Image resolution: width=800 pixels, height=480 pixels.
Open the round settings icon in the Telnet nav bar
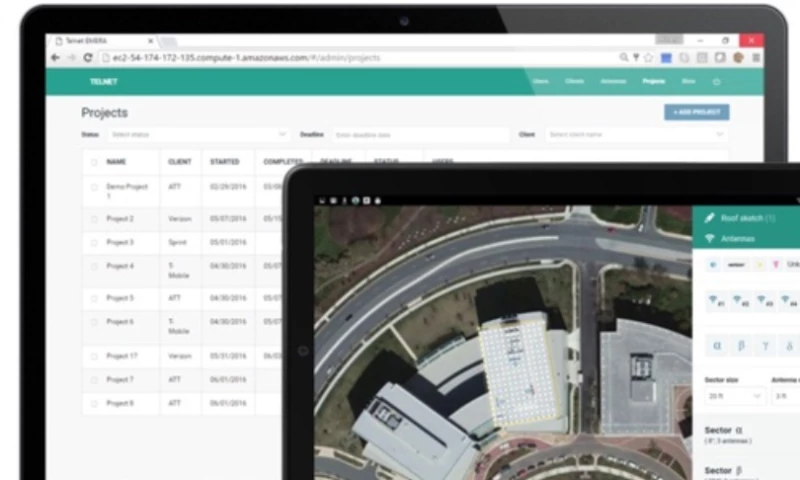pyautogui.click(x=716, y=82)
